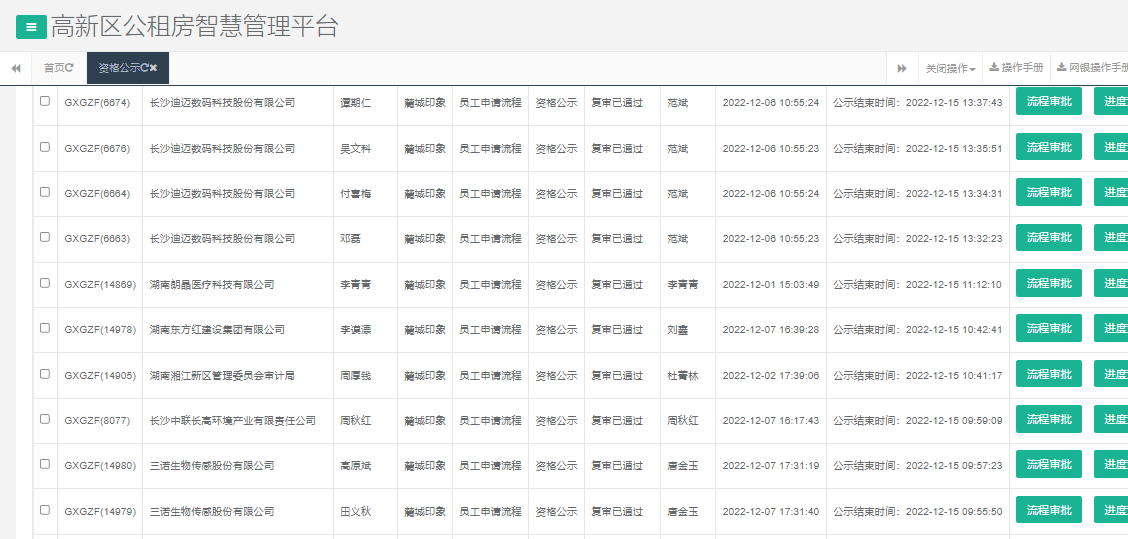Click 流程审批 for 谭期仁's row
1128x539 pixels.
[x=1048, y=101]
